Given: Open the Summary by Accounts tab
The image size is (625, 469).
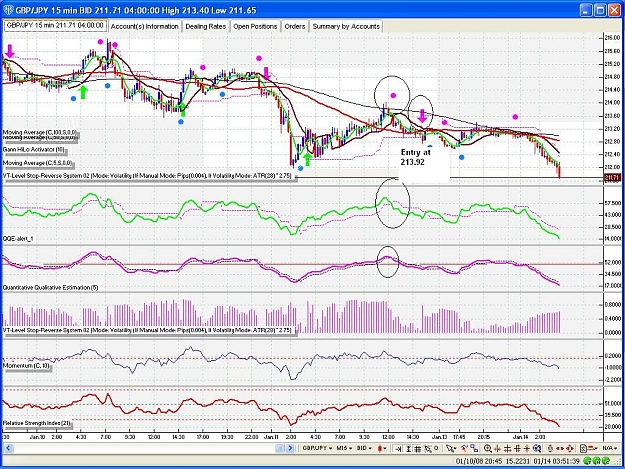Looking at the screenshot, I should pyautogui.click(x=346, y=27).
